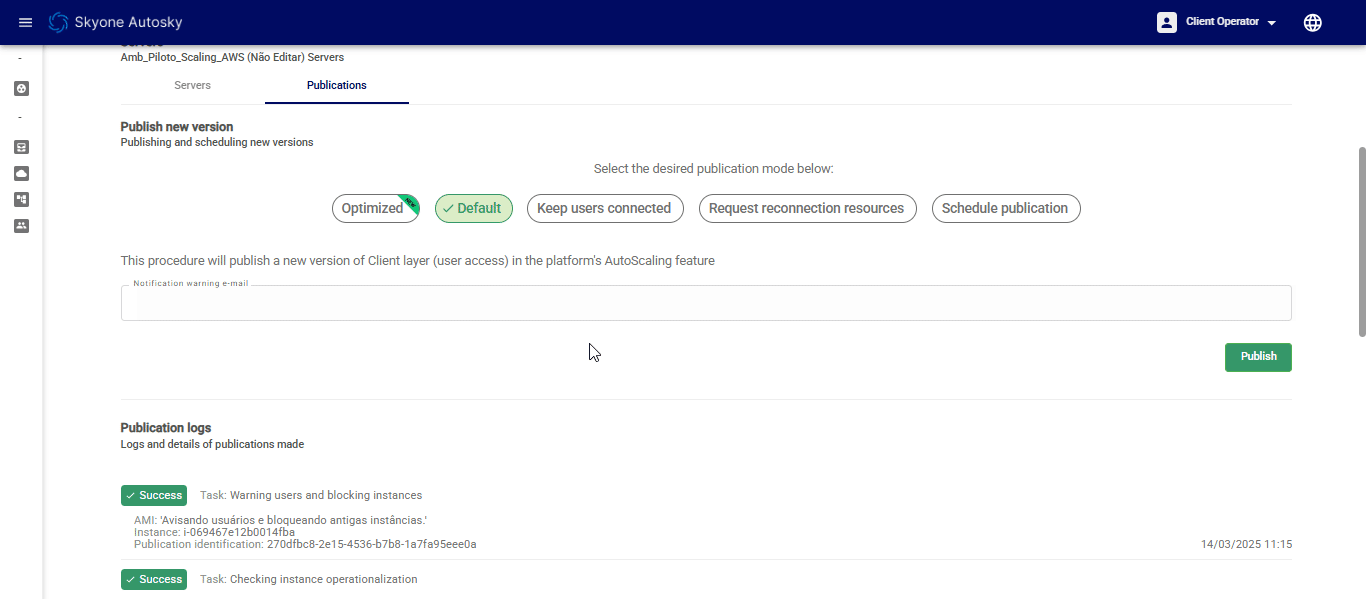The width and height of the screenshot is (1366, 599).
Task: Expand the Client Operator dropdown arrow
Action: (1272, 23)
